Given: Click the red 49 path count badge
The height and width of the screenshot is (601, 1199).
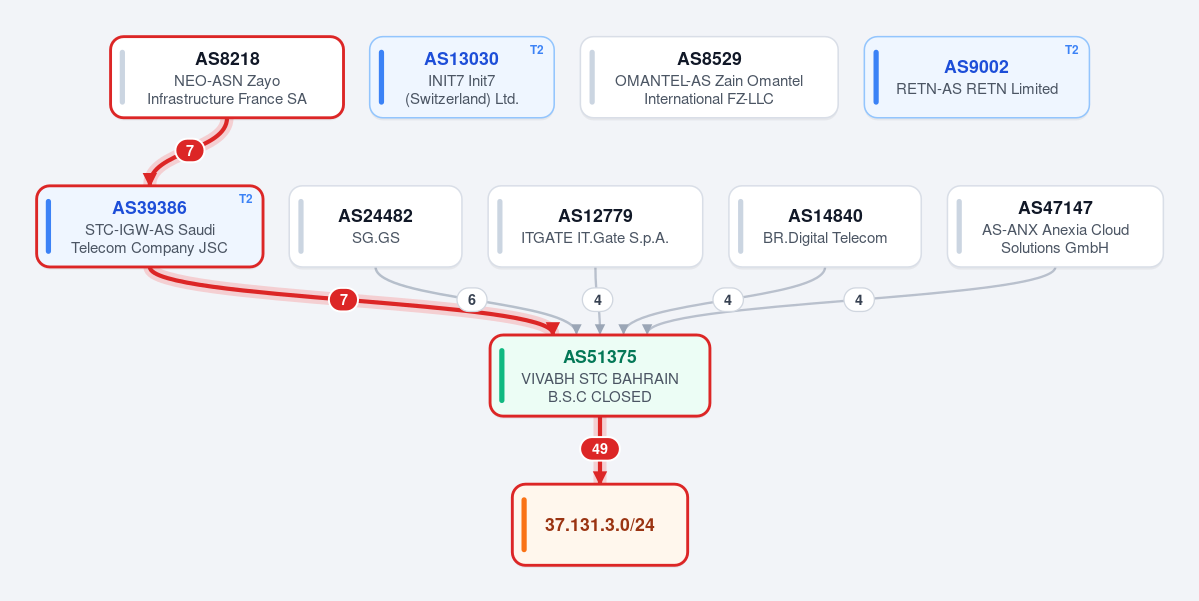Looking at the screenshot, I should coord(600,449).
